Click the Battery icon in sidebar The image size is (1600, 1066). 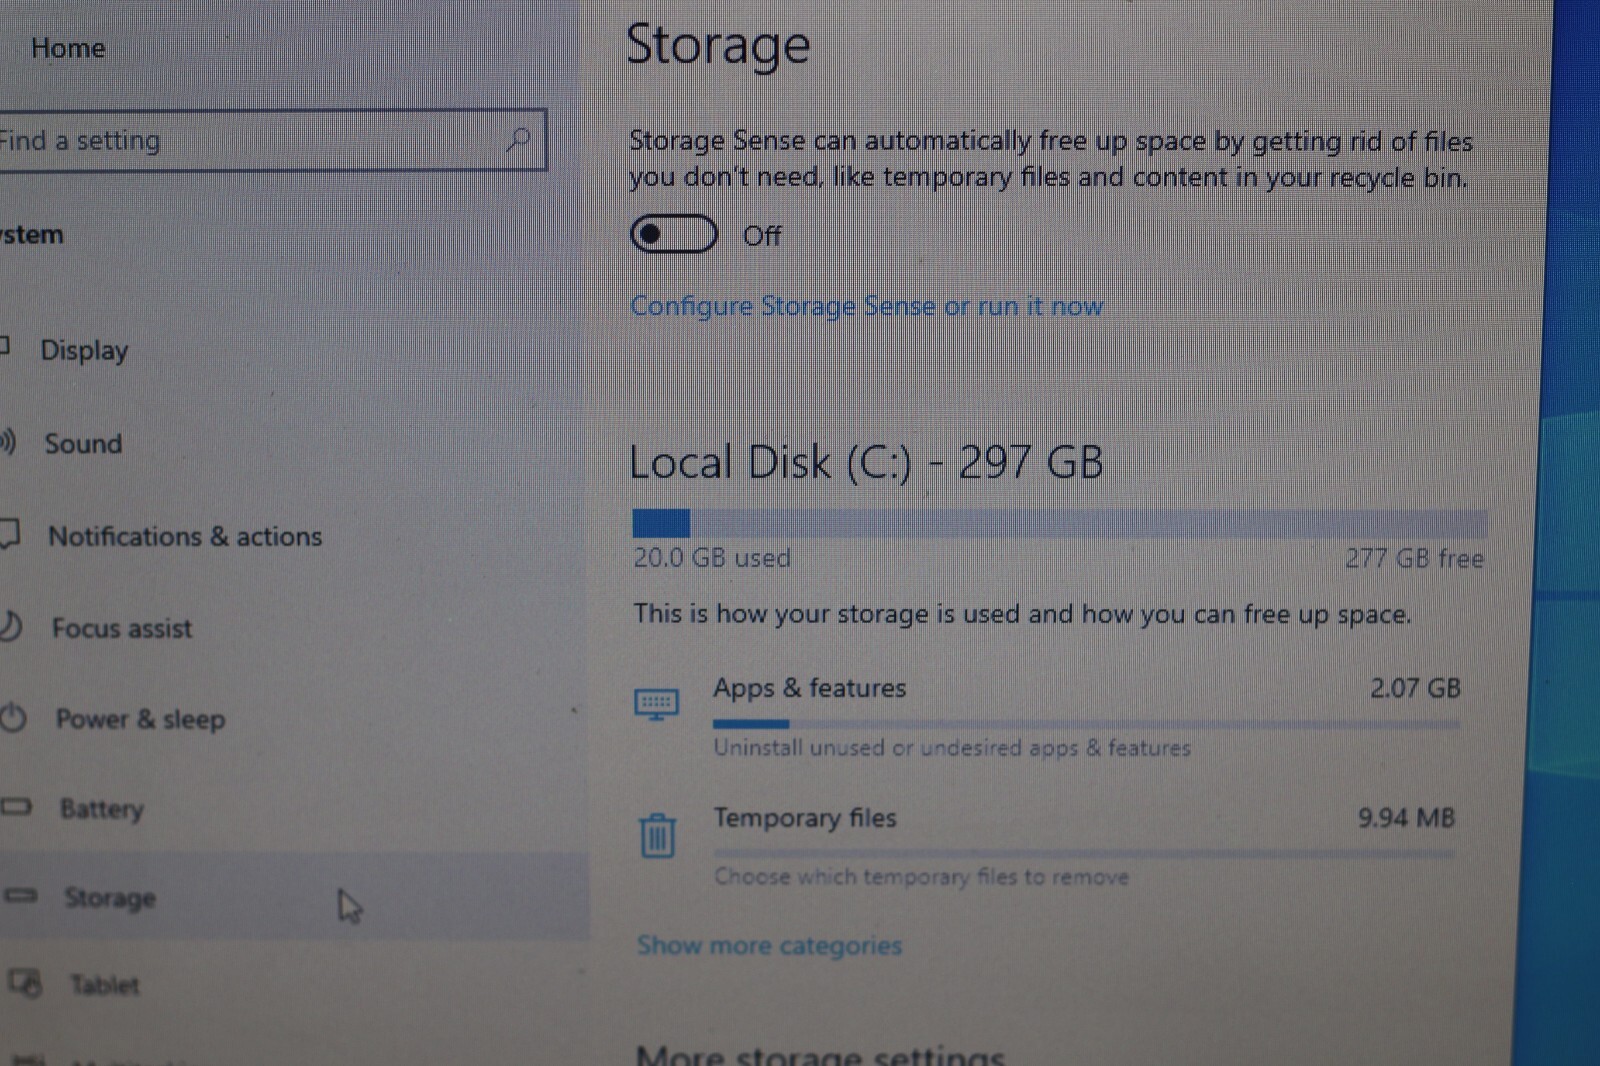point(16,806)
